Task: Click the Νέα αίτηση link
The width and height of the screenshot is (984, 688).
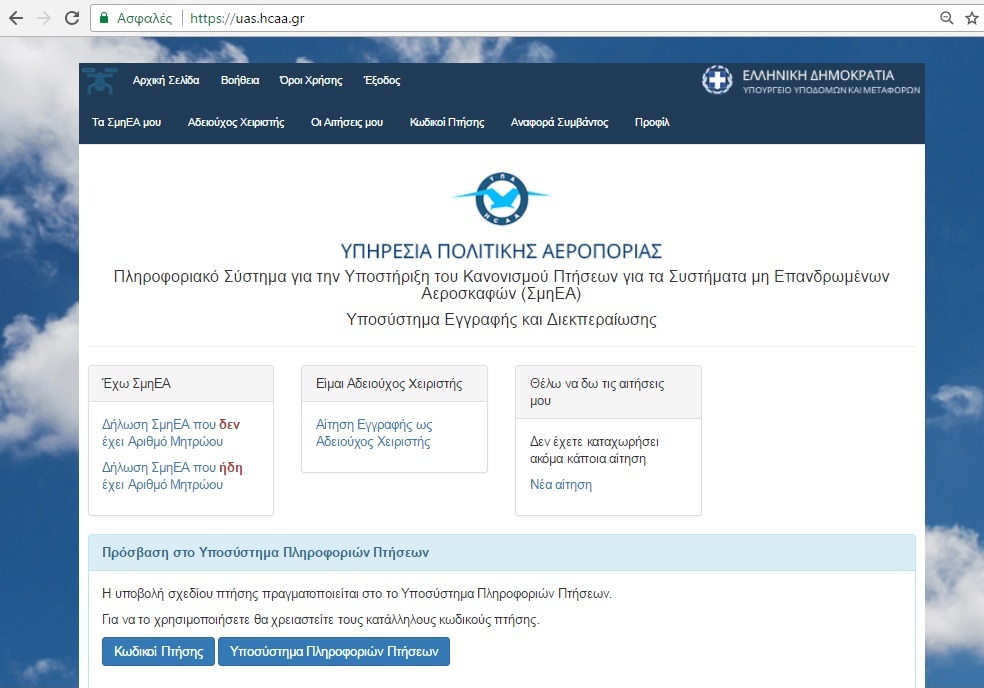Action: click(x=561, y=484)
